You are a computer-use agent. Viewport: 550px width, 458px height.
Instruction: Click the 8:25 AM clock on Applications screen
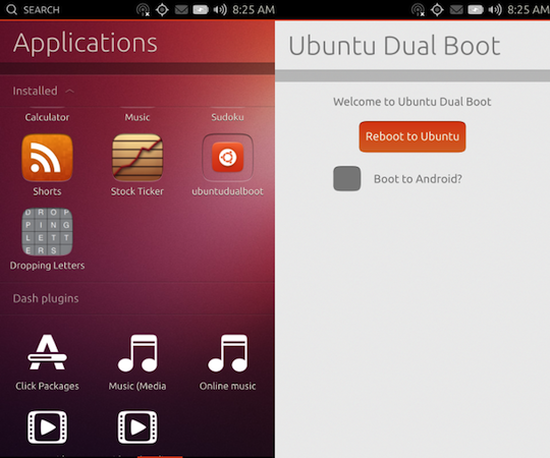click(x=254, y=10)
